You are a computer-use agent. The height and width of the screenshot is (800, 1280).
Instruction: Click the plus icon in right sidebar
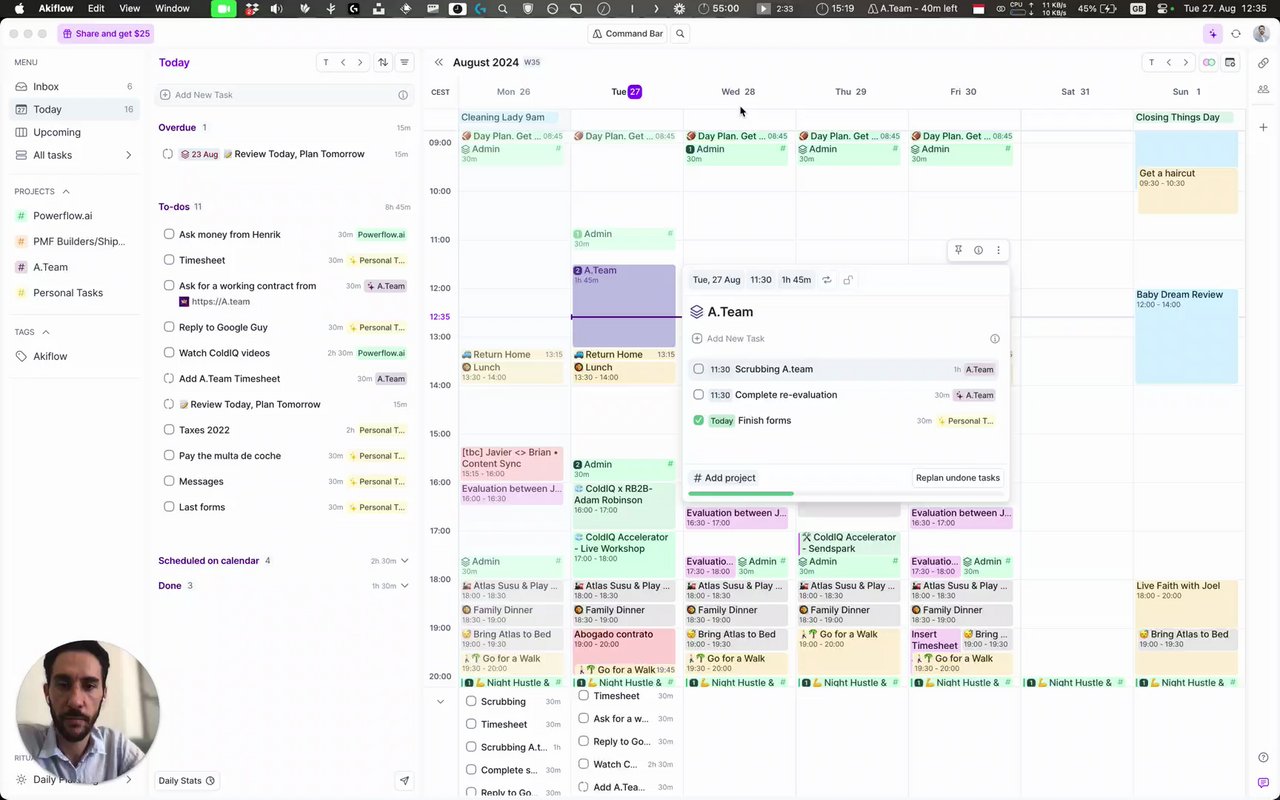pyautogui.click(x=1264, y=127)
